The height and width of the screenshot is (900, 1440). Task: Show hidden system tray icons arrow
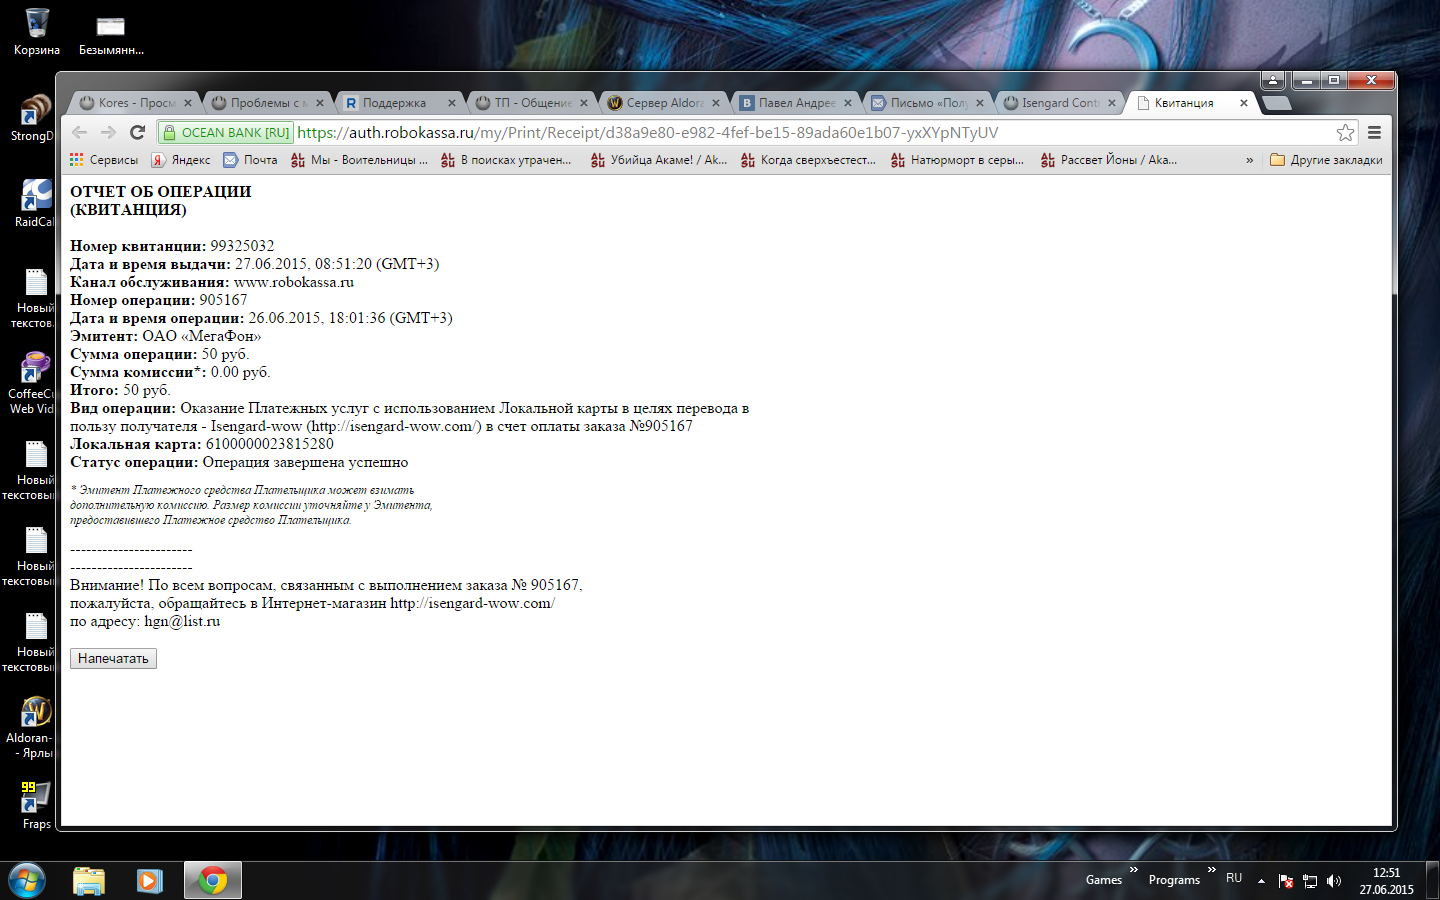click(x=1261, y=881)
